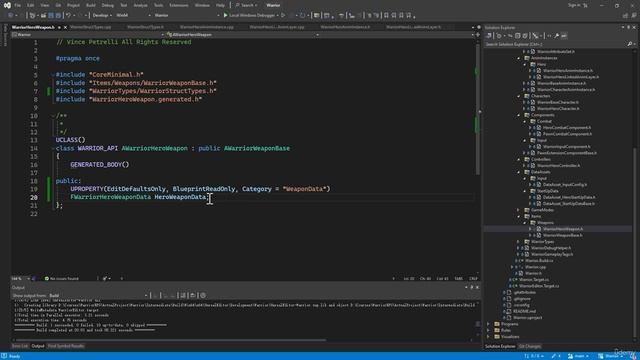Select Warrior.Build.cs file
Viewport: 640px width, 360px height.
coord(539,261)
